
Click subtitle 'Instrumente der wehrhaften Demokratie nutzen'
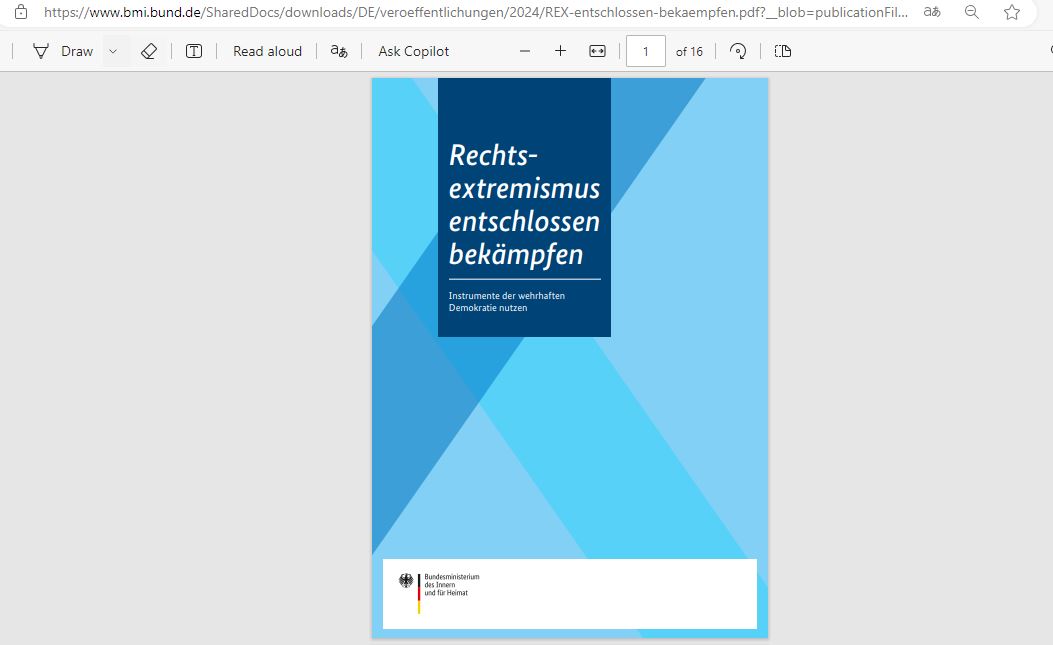coord(506,302)
